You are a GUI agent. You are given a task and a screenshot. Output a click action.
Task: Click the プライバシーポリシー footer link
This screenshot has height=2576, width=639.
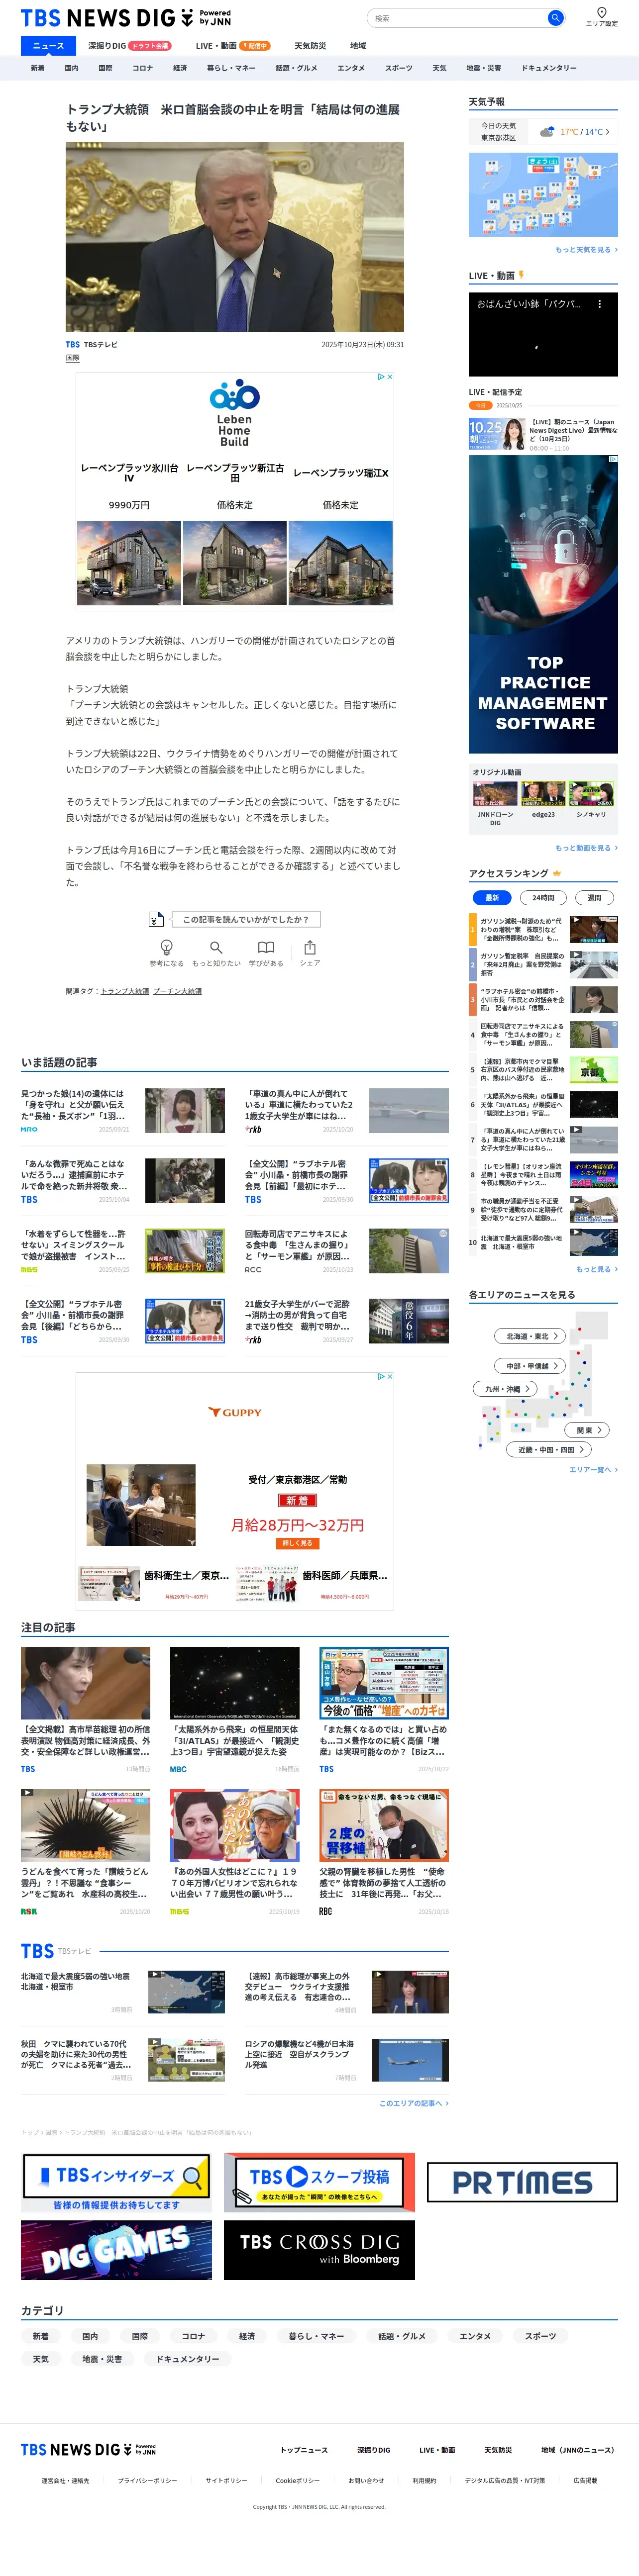coord(147,2481)
